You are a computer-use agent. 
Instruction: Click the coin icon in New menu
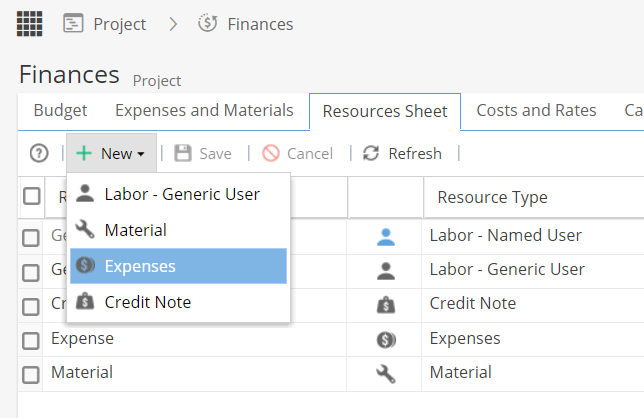(x=85, y=265)
